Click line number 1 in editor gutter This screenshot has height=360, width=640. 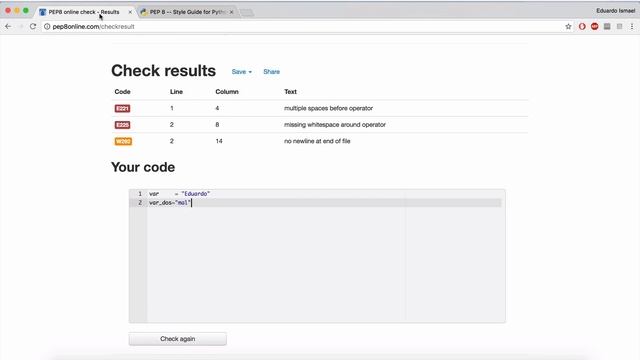(x=140, y=194)
